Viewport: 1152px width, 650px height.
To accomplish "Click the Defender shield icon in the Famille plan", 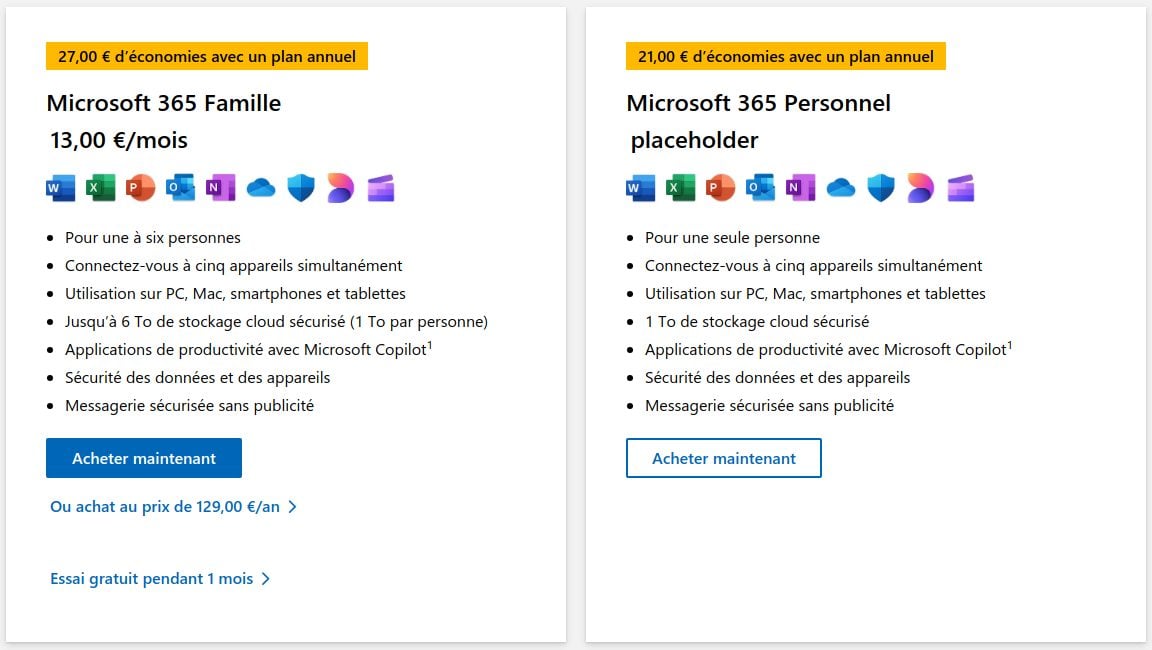I will click(x=300, y=188).
